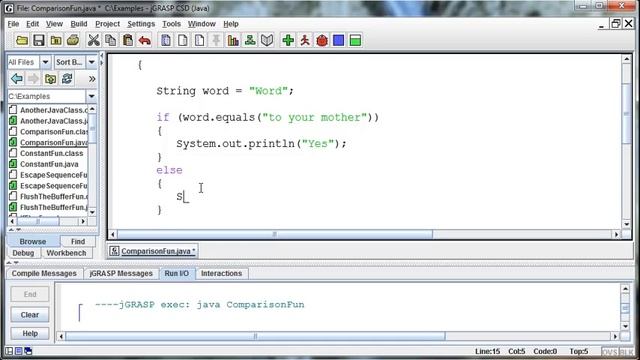640x360 pixels.
Task: Click the third window layout icon in status bar
Action: 28,351
